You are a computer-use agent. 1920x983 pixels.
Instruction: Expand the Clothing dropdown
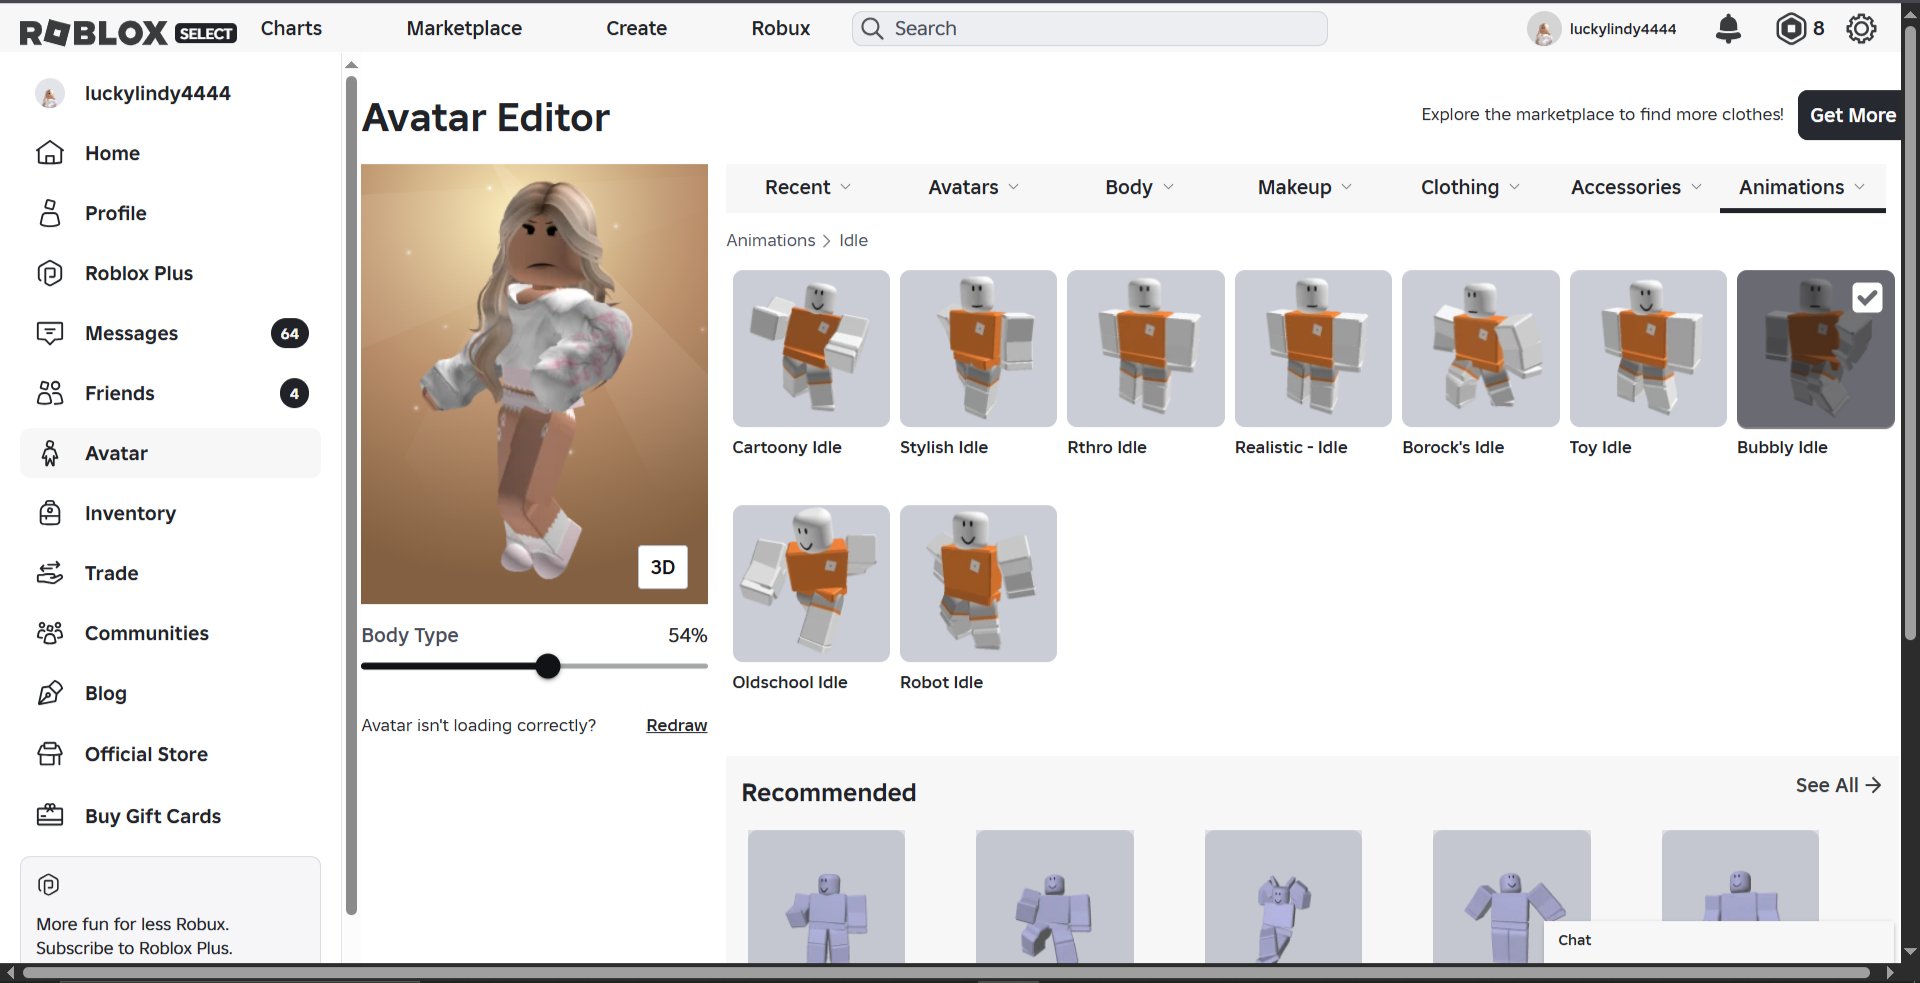[1470, 187]
